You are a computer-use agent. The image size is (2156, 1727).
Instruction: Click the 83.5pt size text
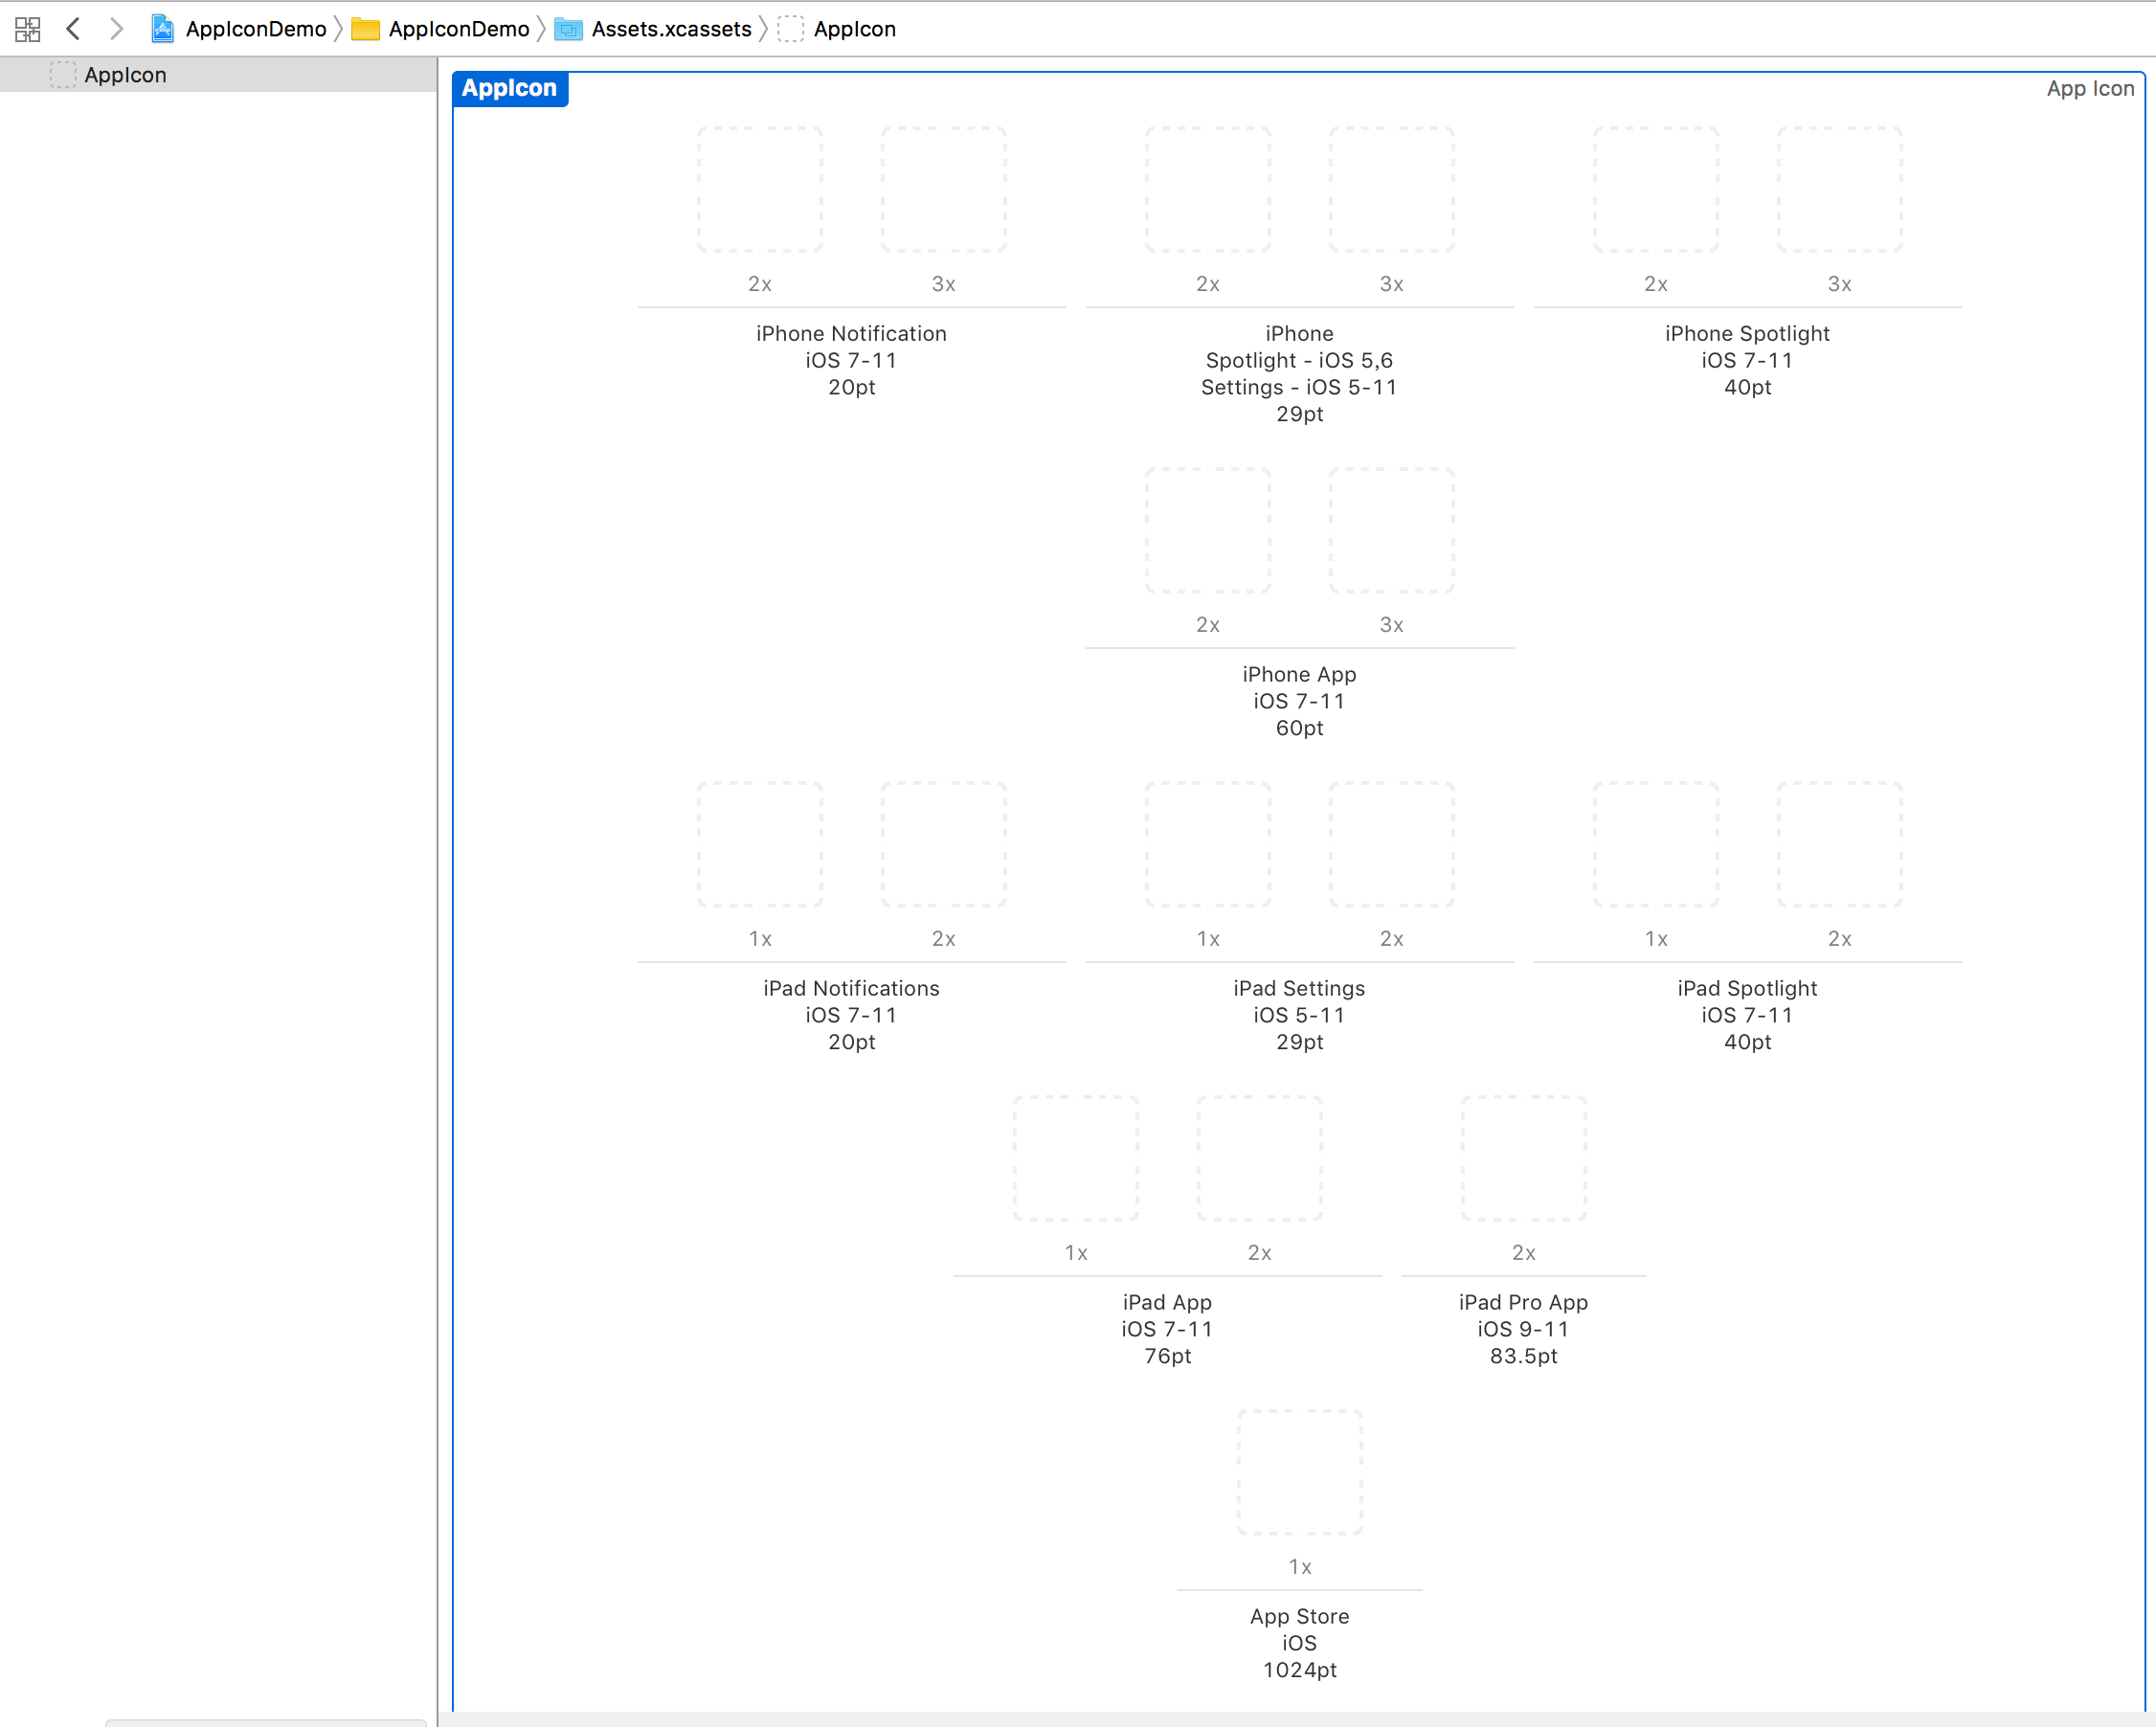(1524, 1356)
